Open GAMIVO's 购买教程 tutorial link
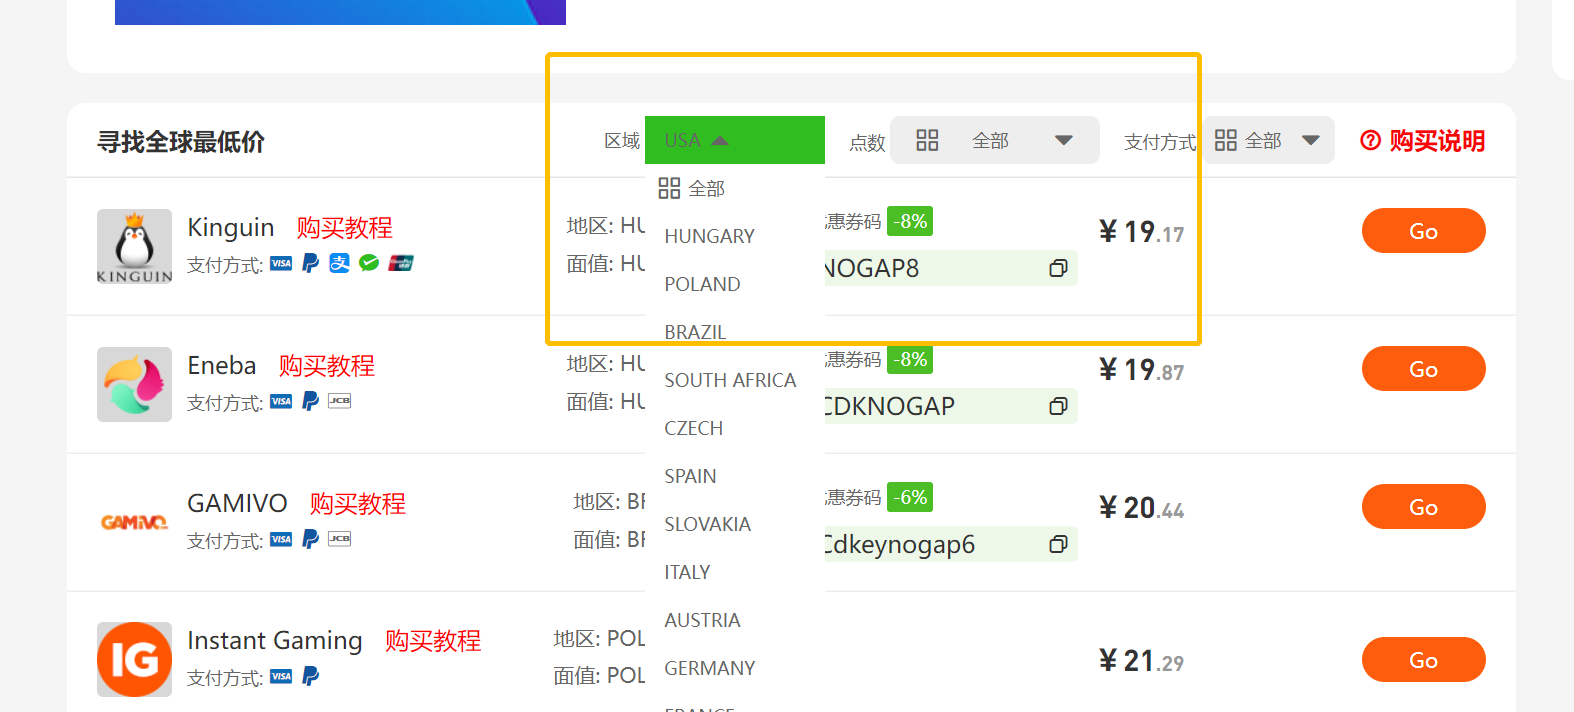1574x712 pixels. 357,504
